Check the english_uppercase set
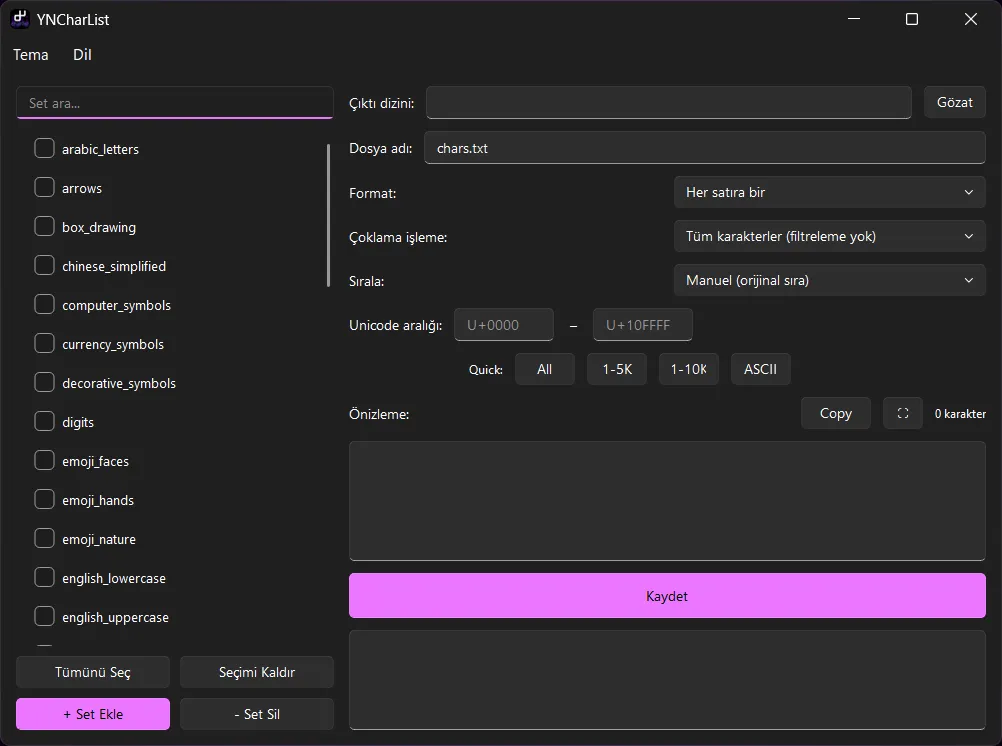The image size is (1002, 746). 44,616
